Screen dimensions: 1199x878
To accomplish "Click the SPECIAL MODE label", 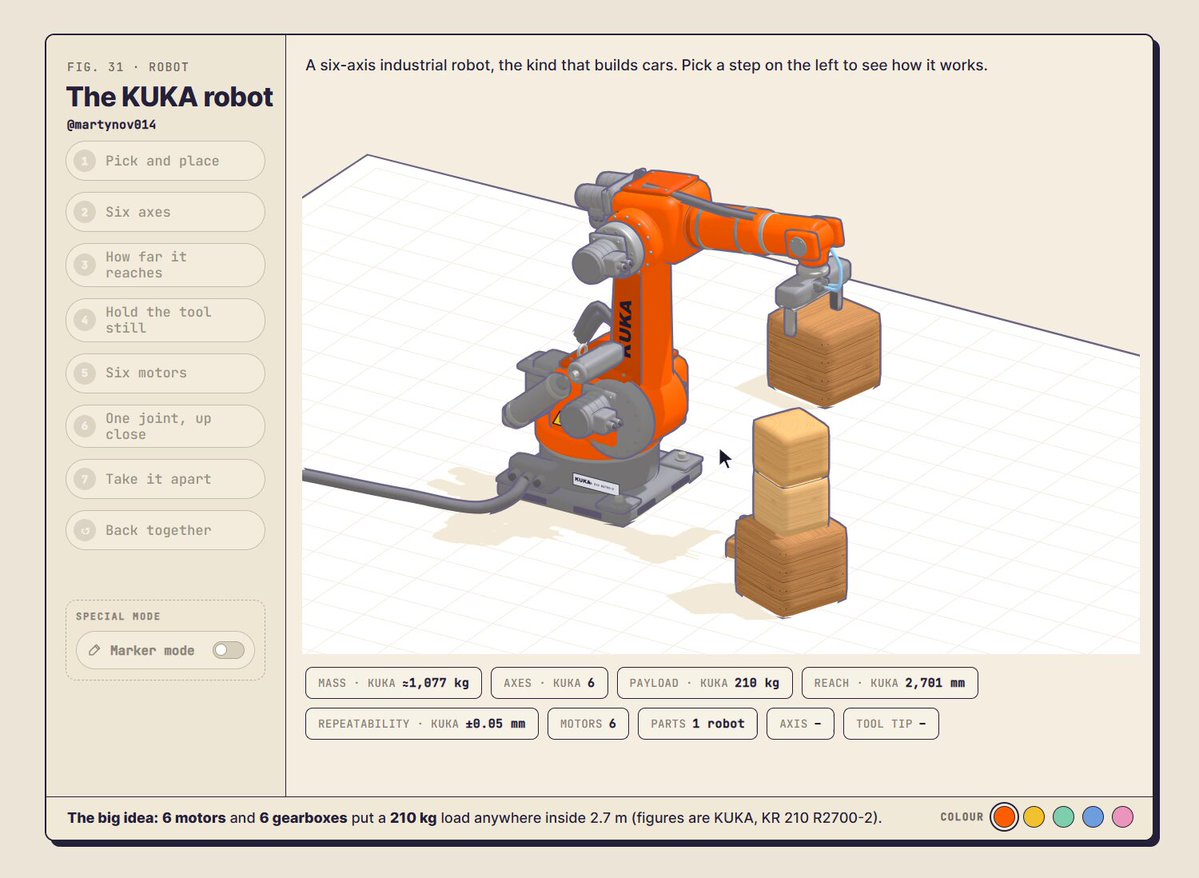I will [x=118, y=616].
